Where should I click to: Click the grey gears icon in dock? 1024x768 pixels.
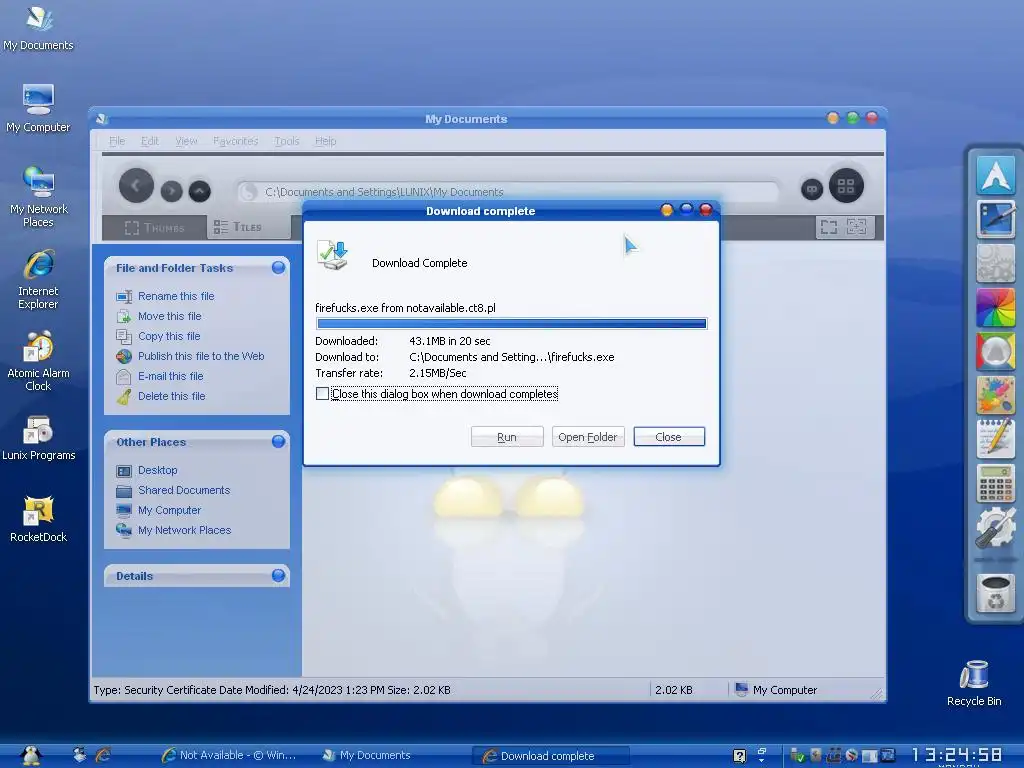(996, 263)
